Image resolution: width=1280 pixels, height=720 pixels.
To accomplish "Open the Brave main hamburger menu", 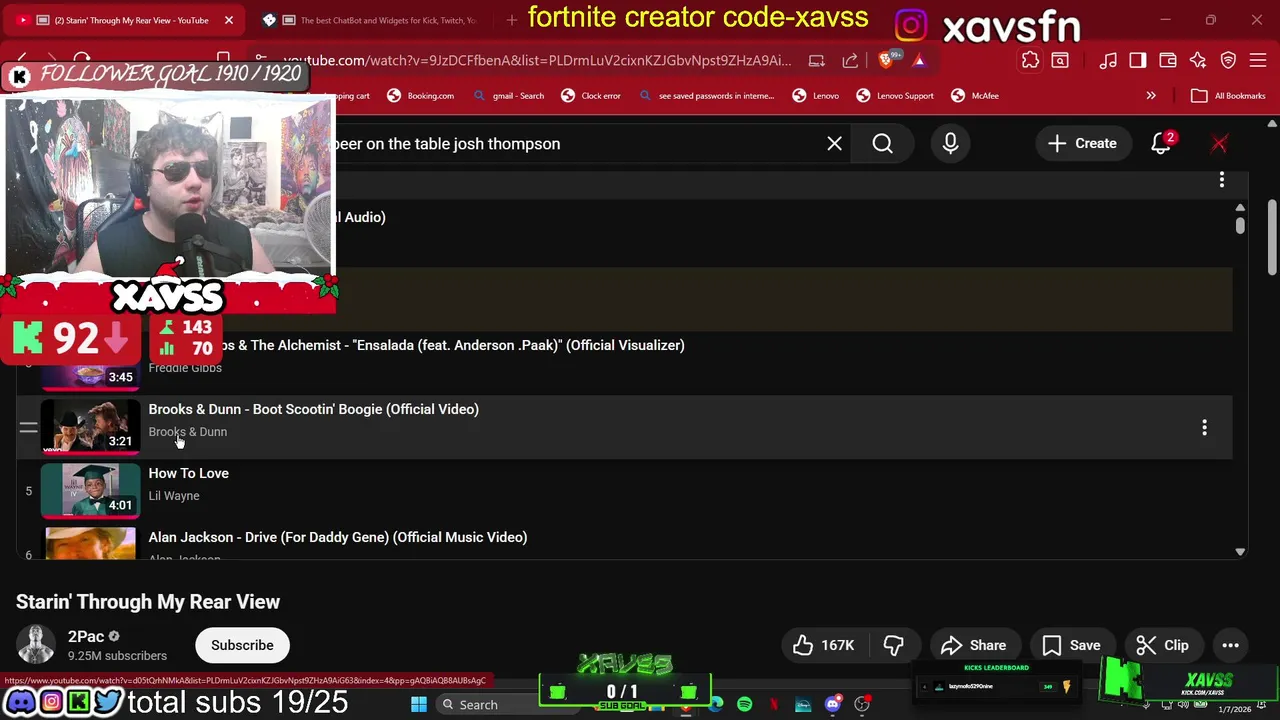I will tap(1258, 60).
